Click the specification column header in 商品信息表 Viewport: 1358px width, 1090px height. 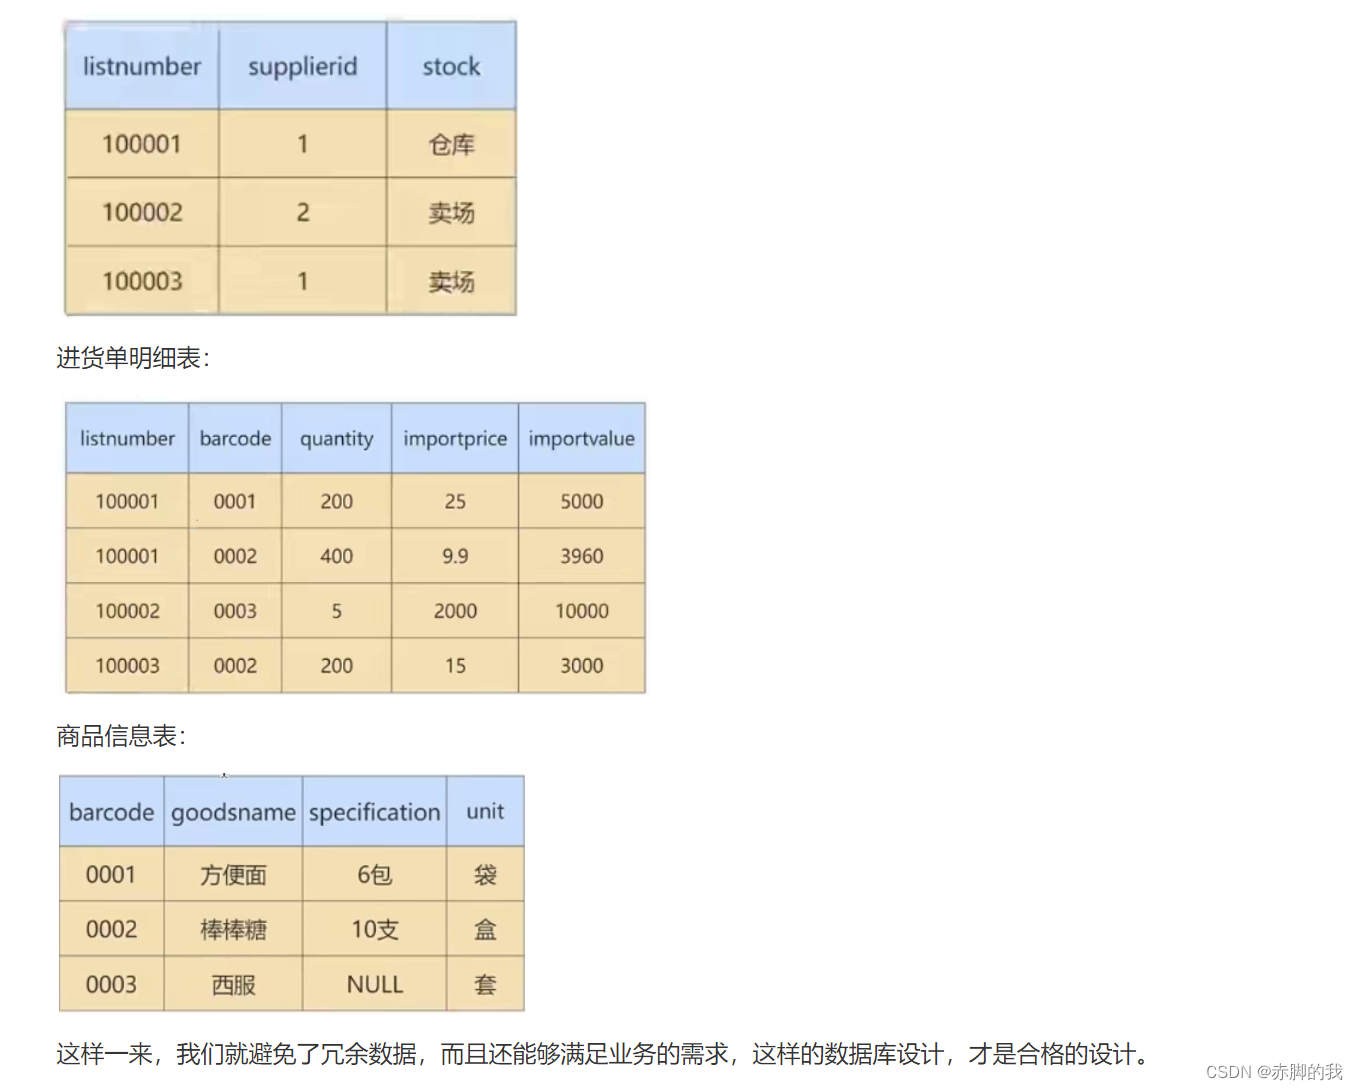click(x=374, y=813)
